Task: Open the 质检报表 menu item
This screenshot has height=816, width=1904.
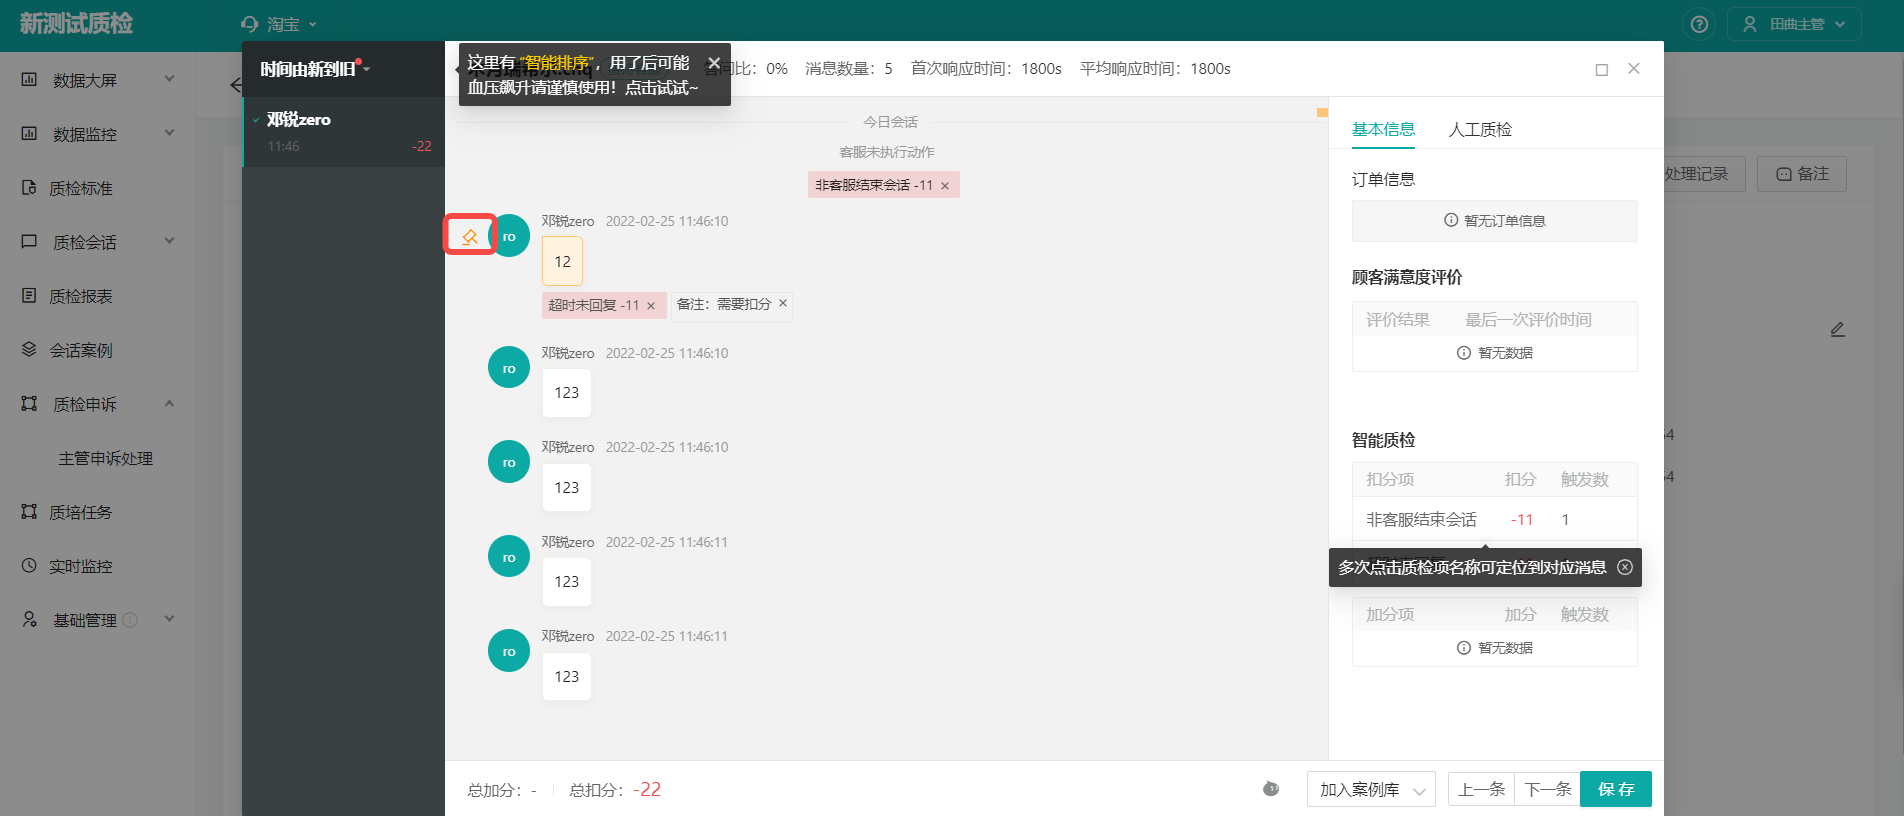Action: click(81, 296)
